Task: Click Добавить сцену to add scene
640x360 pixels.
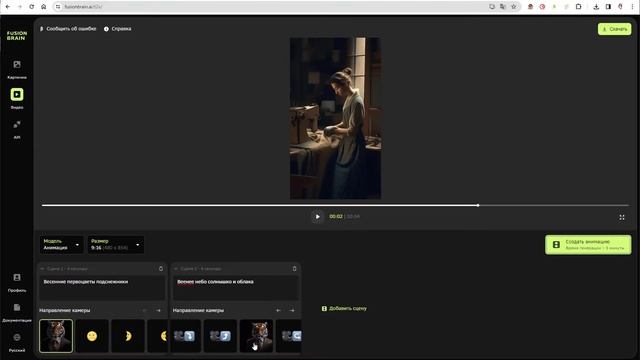Action: [x=344, y=309]
